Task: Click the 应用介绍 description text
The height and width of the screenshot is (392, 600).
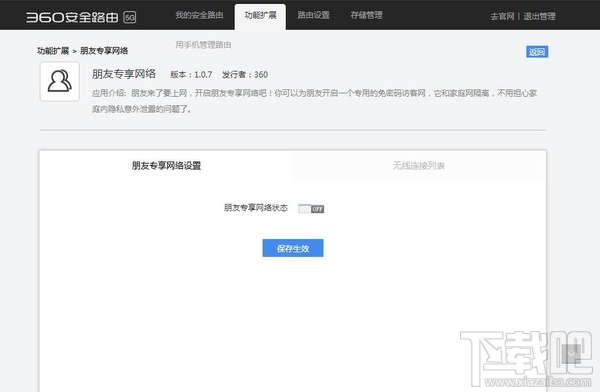Action: coord(314,101)
